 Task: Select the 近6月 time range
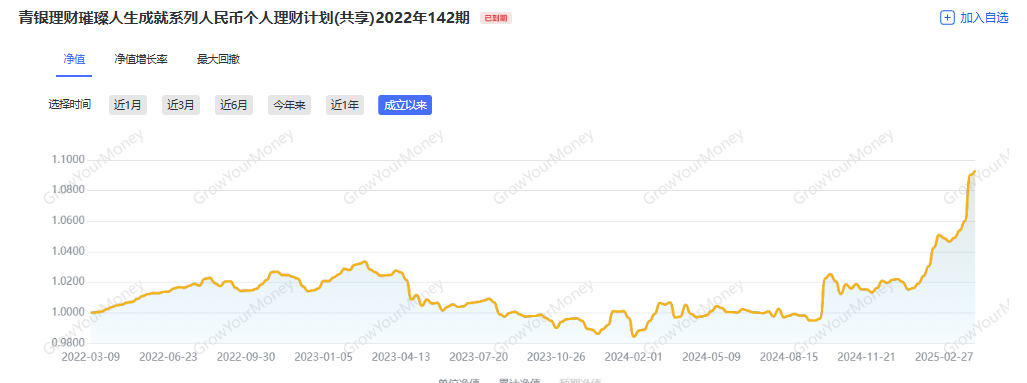point(234,105)
